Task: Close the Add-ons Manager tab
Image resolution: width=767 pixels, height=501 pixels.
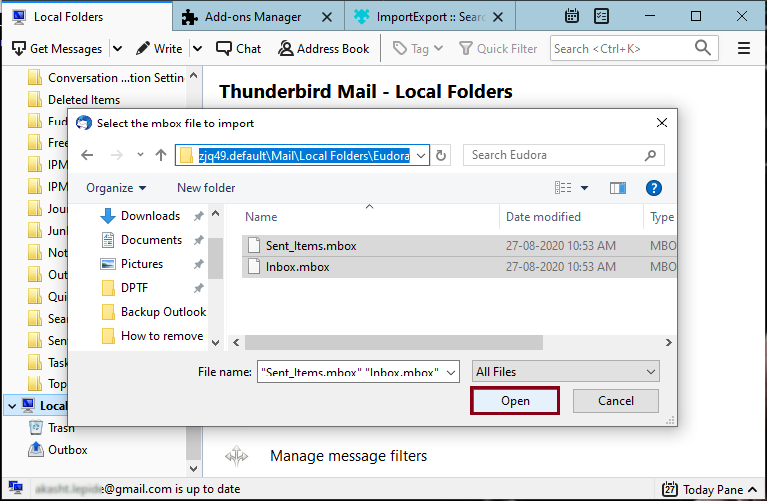Action: pyautogui.click(x=327, y=17)
